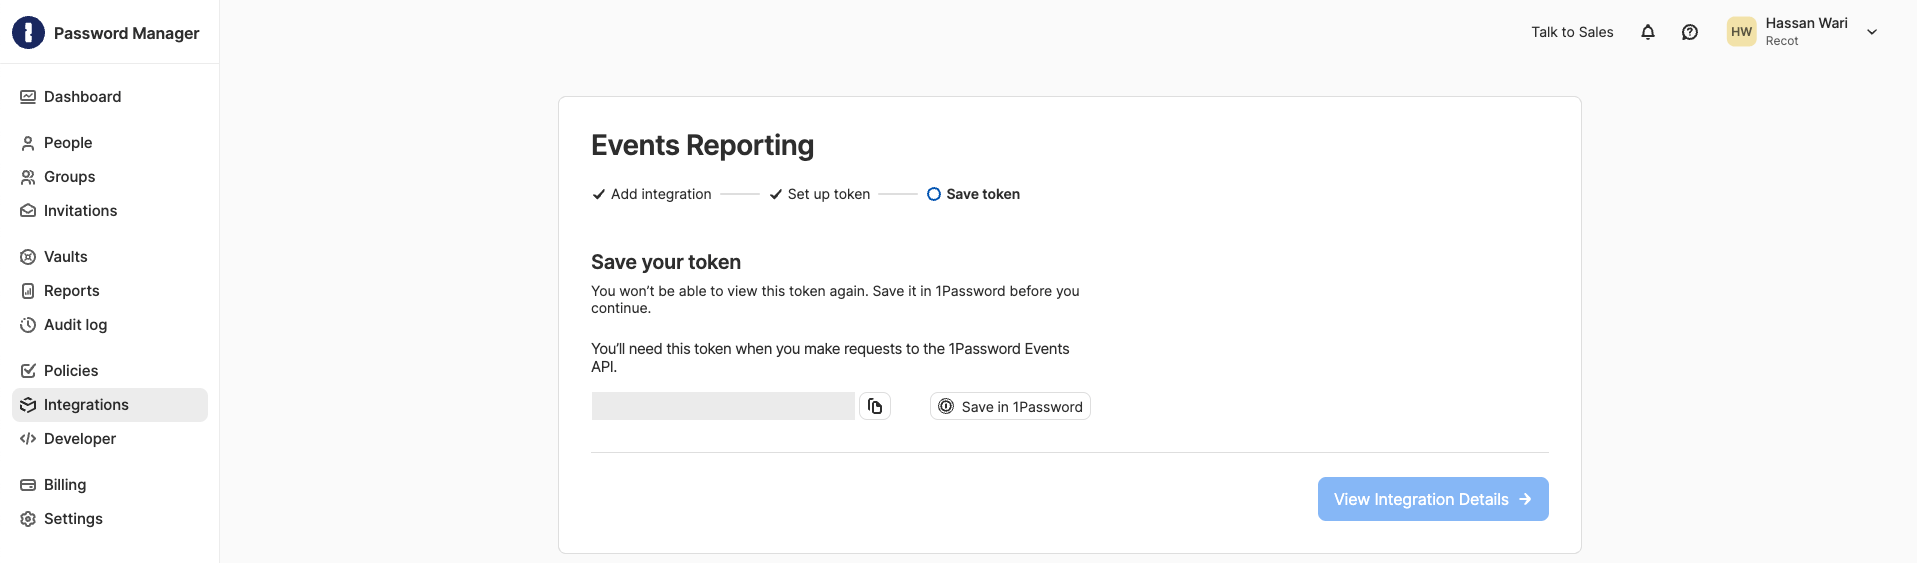The width and height of the screenshot is (1917, 563).
Task: Click the Set up token step
Action: click(820, 194)
